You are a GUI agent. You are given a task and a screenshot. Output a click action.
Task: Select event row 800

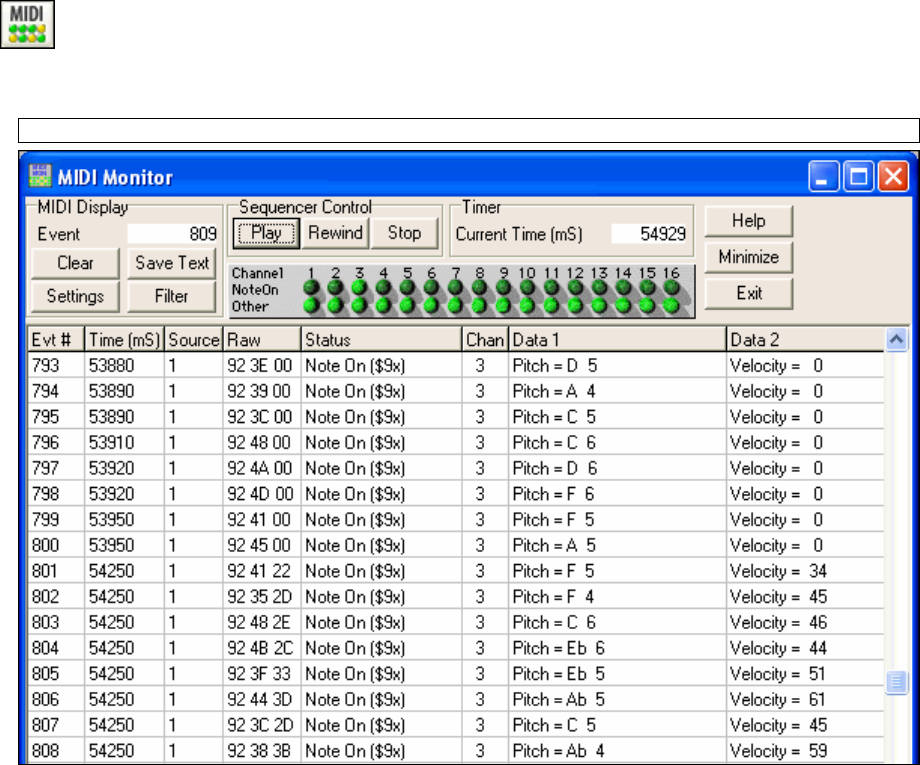456,546
